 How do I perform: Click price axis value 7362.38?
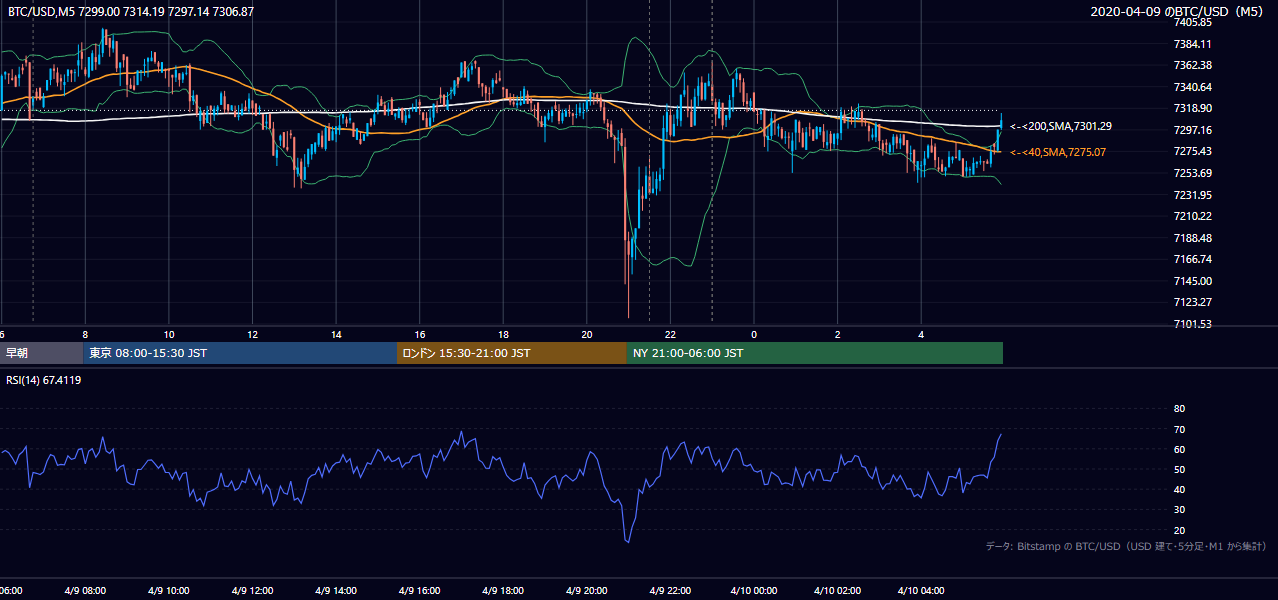(1193, 65)
